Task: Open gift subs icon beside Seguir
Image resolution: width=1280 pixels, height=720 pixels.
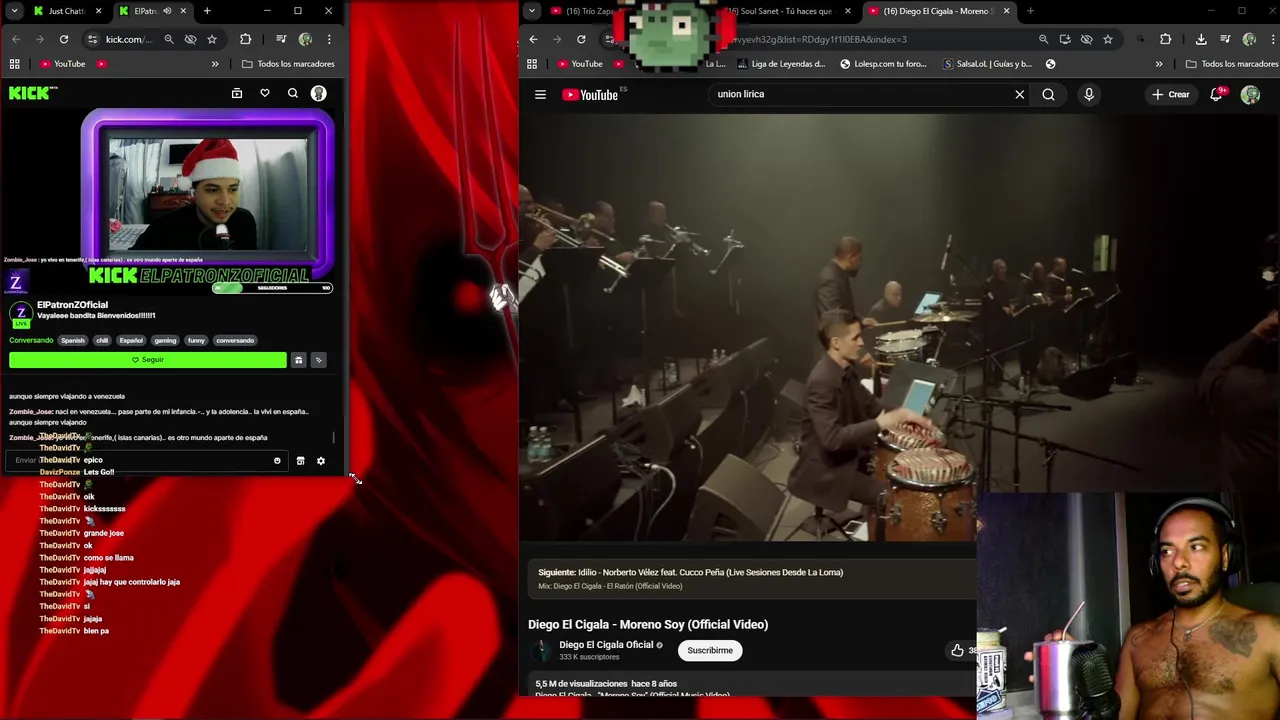Action: [x=298, y=360]
